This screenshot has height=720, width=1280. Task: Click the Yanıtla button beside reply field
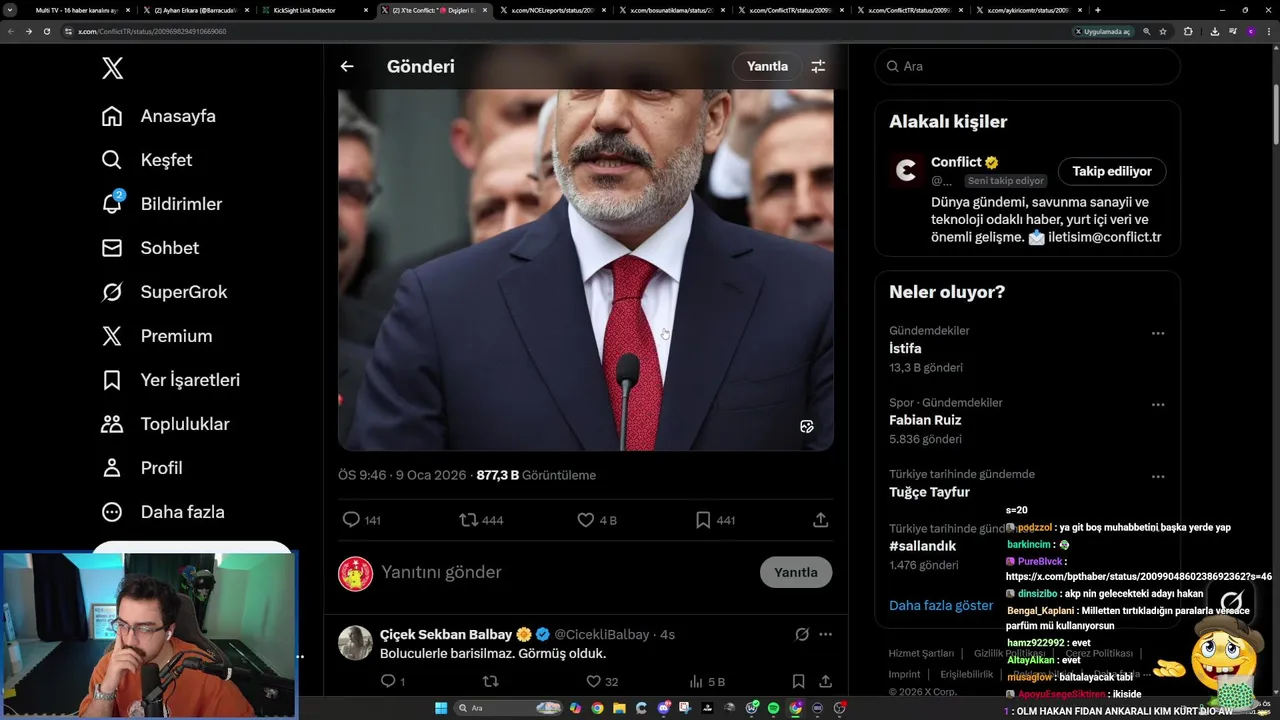tap(796, 572)
